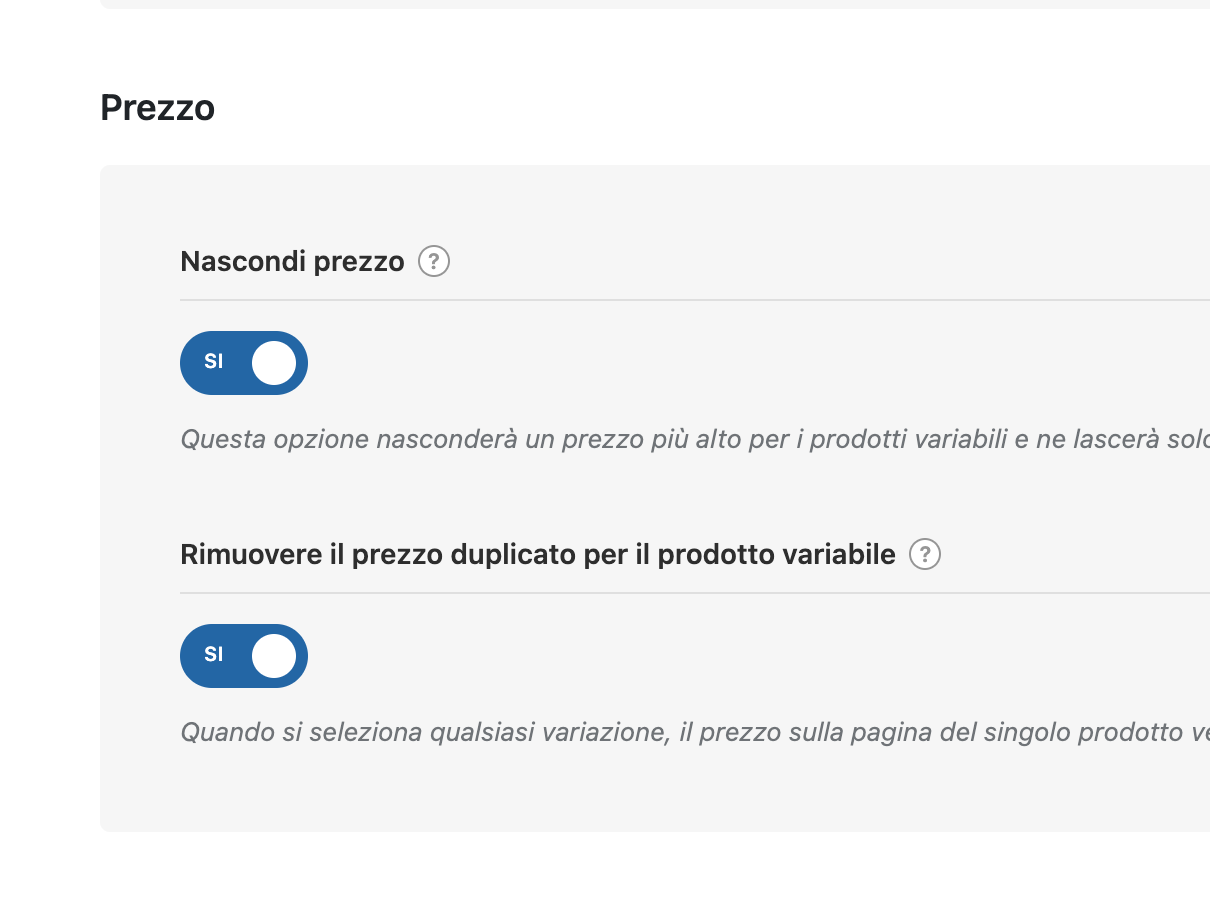Click the Prezzo section heading

pyautogui.click(x=158, y=108)
